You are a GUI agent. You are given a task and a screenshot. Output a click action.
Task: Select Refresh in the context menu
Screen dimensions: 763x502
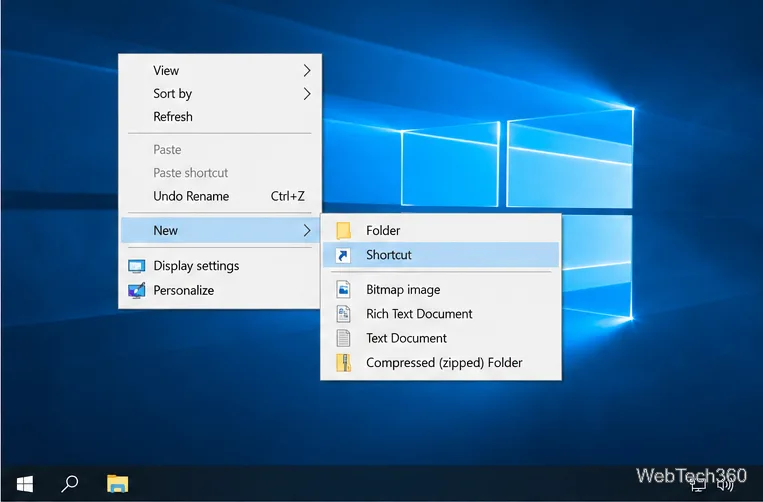[219, 117]
